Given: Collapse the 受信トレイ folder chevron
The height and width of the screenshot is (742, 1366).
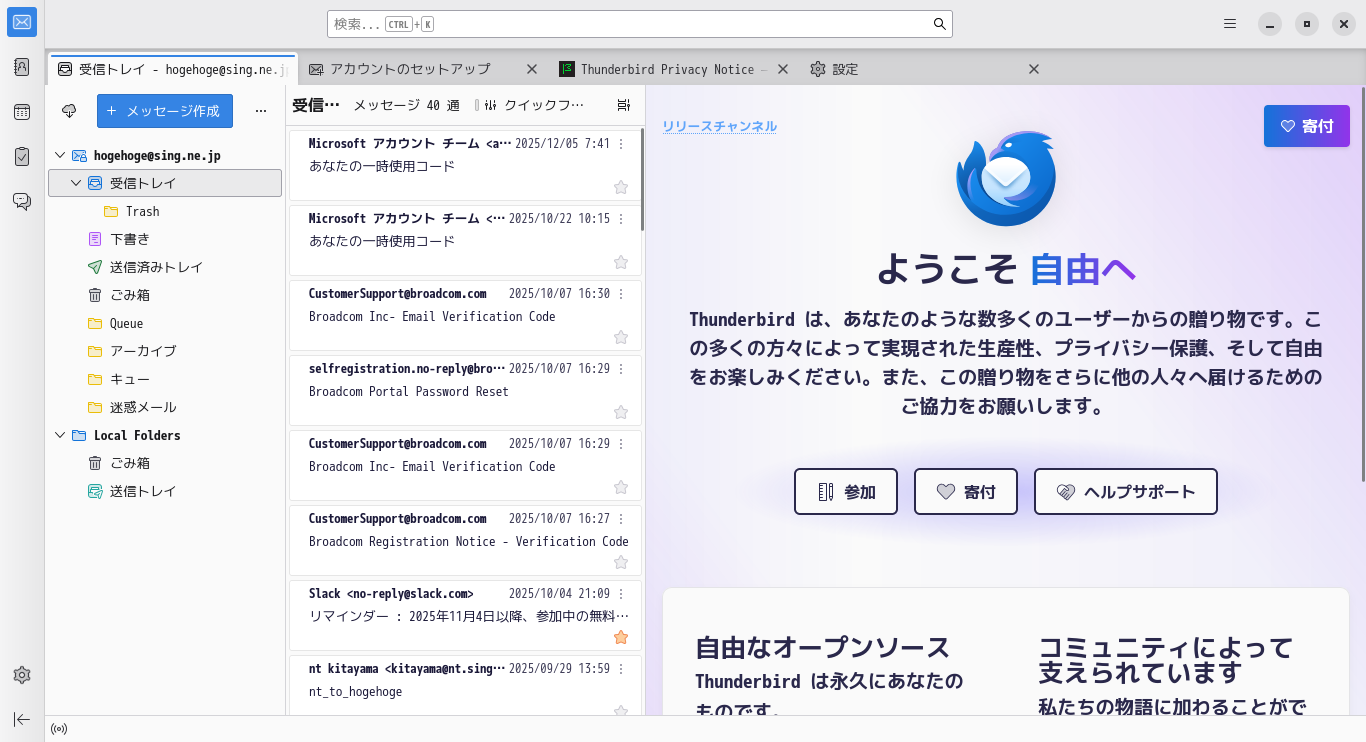Looking at the screenshot, I should [x=76, y=183].
